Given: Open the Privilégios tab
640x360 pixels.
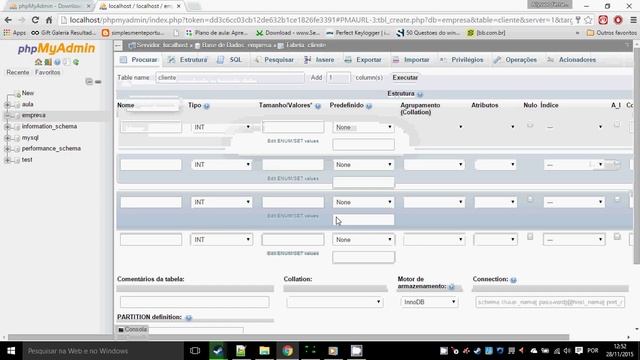Looking at the screenshot, I should [x=462, y=60].
